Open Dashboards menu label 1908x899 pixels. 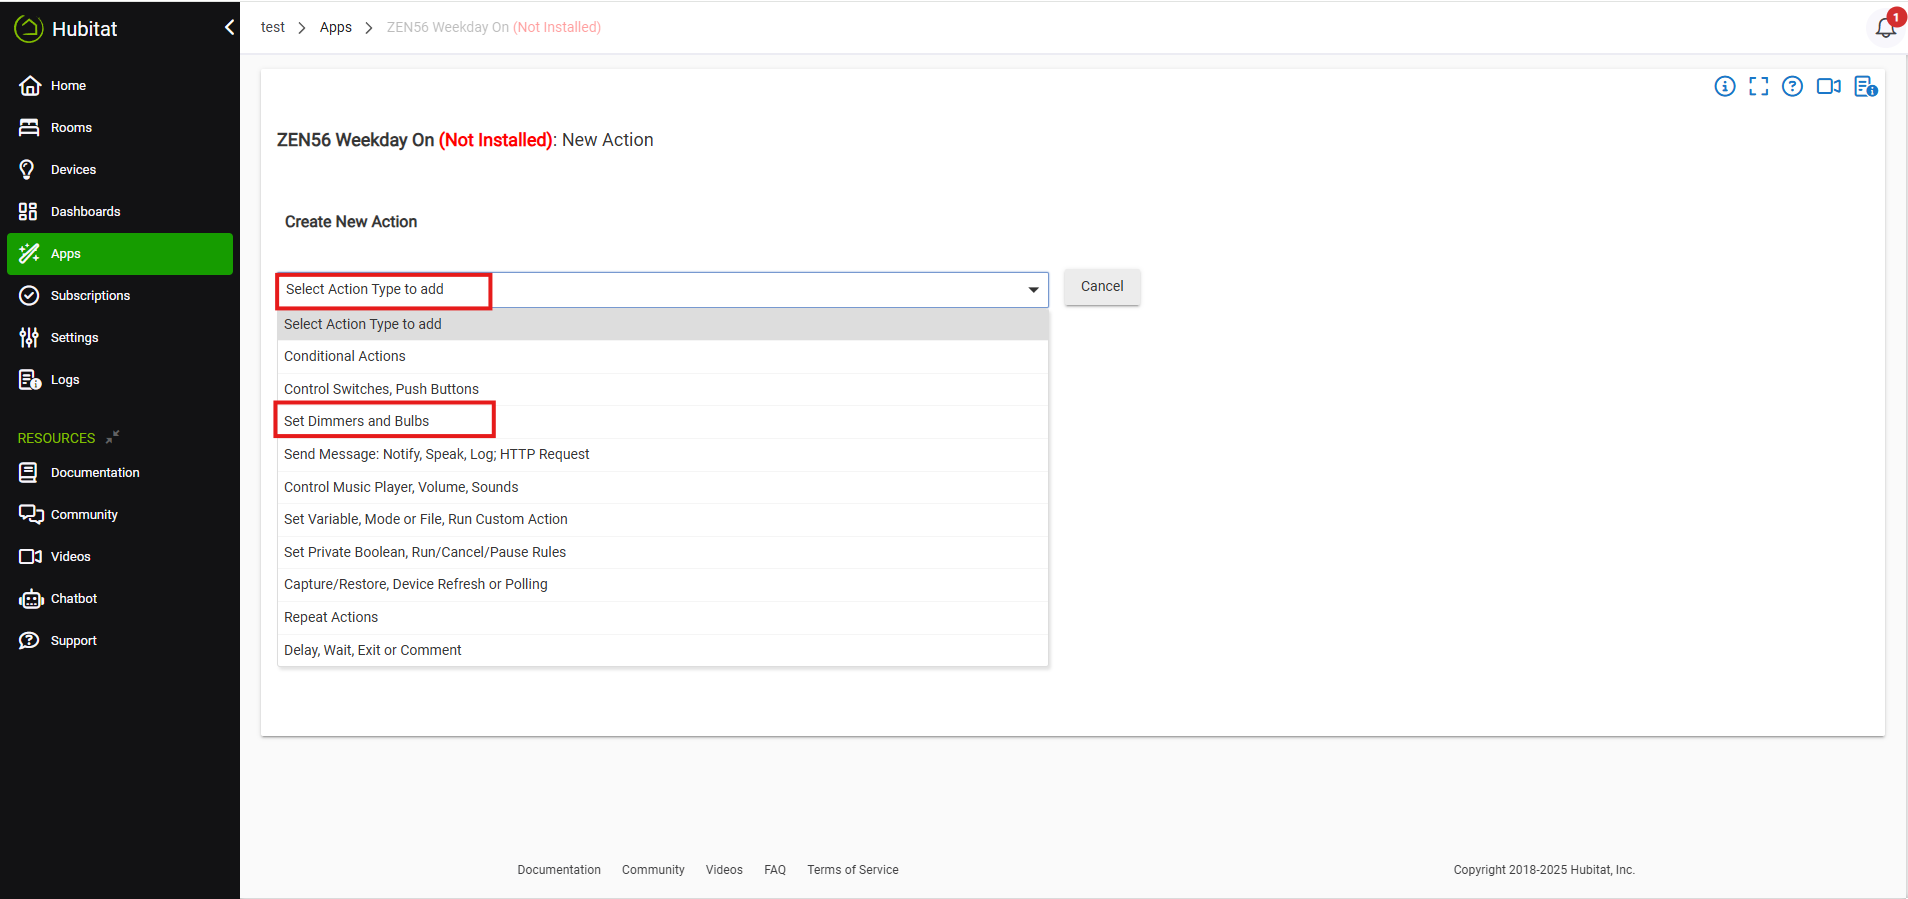coord(85,212)
